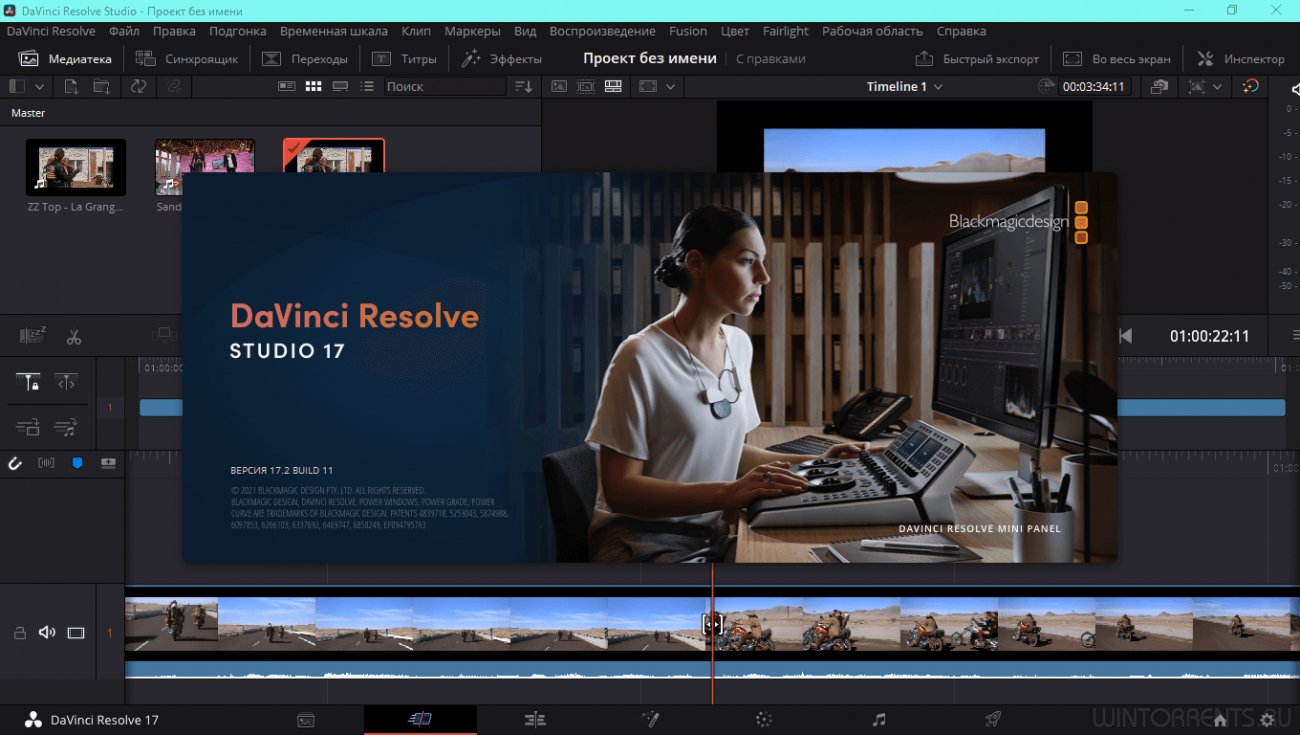Click the Master bin label
The image size is (1300, 735).
click(x=28, y=113)
